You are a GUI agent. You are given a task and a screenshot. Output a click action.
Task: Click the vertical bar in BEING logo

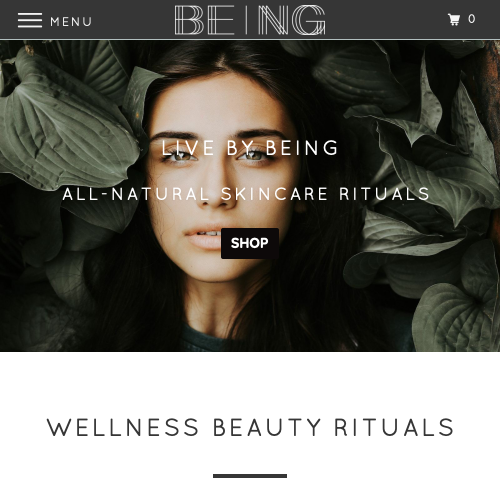(247, 20)
